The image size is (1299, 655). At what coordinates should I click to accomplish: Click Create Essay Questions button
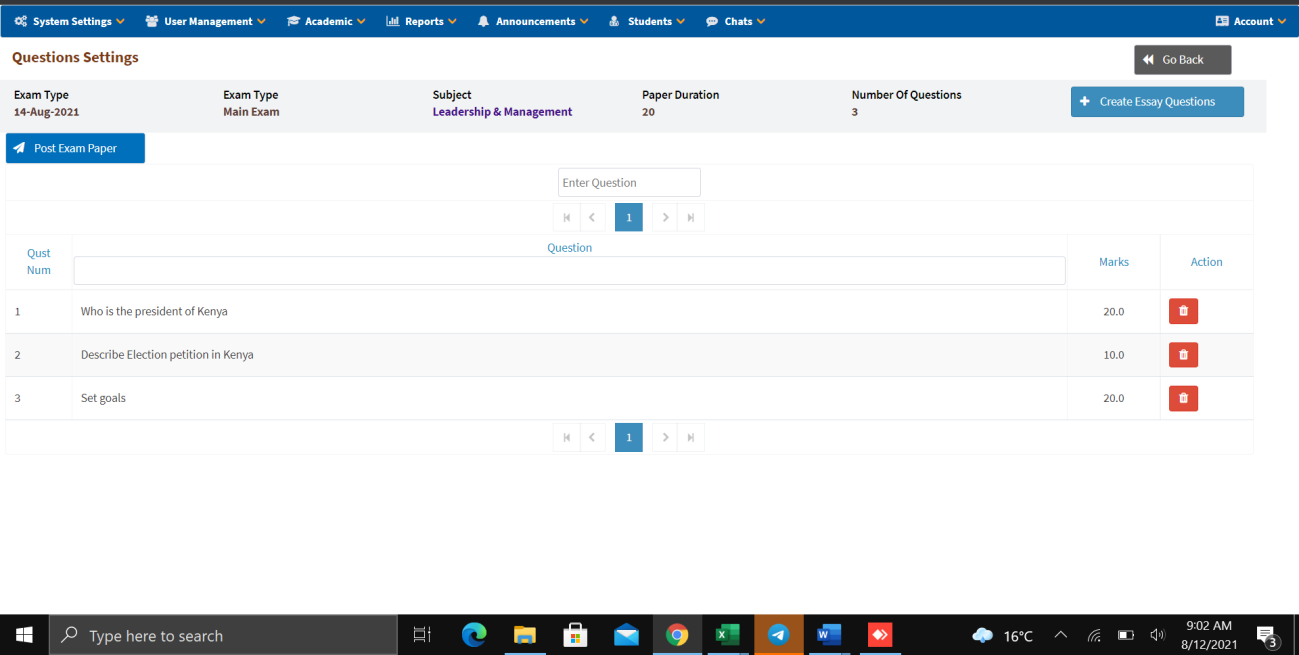1157,102
